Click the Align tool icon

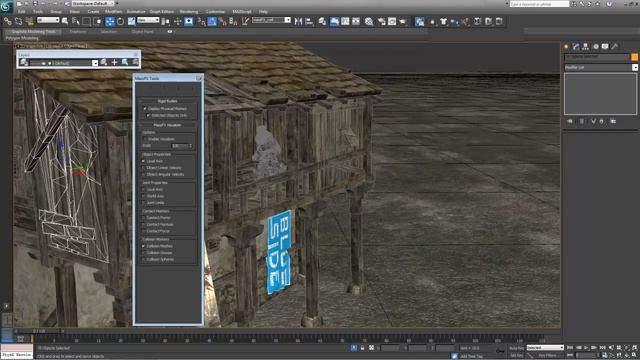point(309,21)
